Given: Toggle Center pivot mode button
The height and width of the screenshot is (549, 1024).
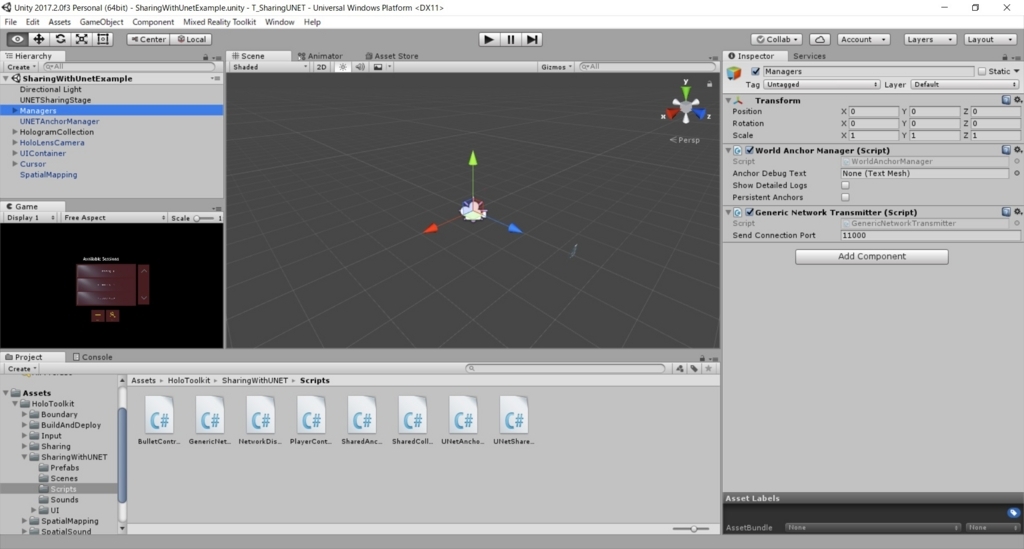Looking at the screenshot, I should point(148,39).
